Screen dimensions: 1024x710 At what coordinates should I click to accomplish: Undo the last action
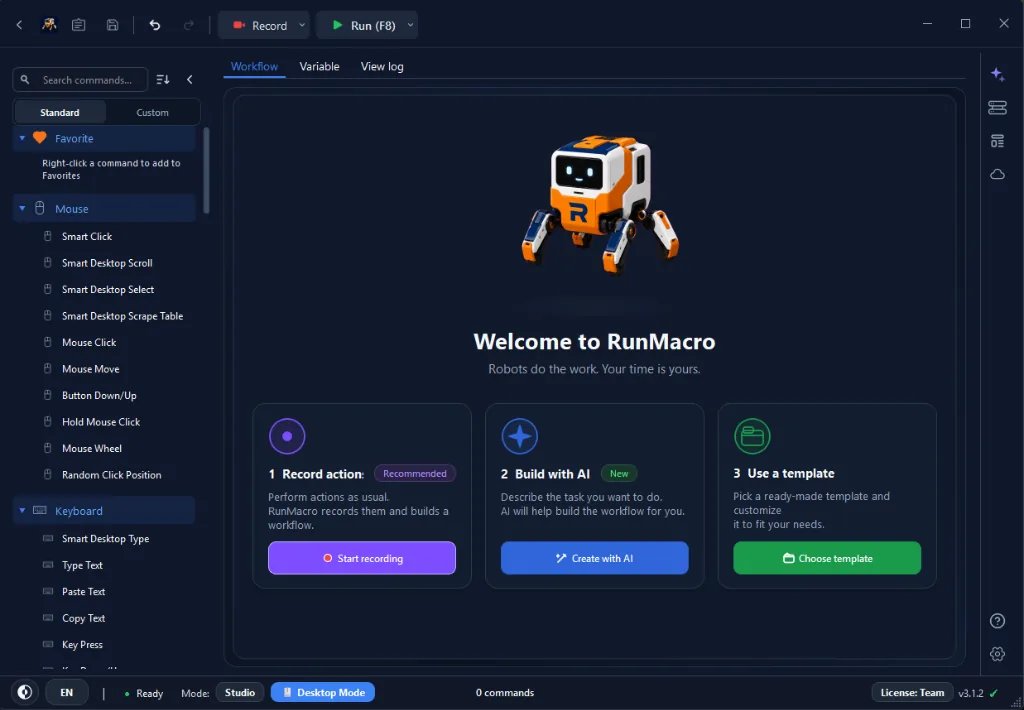pos(155,25)
